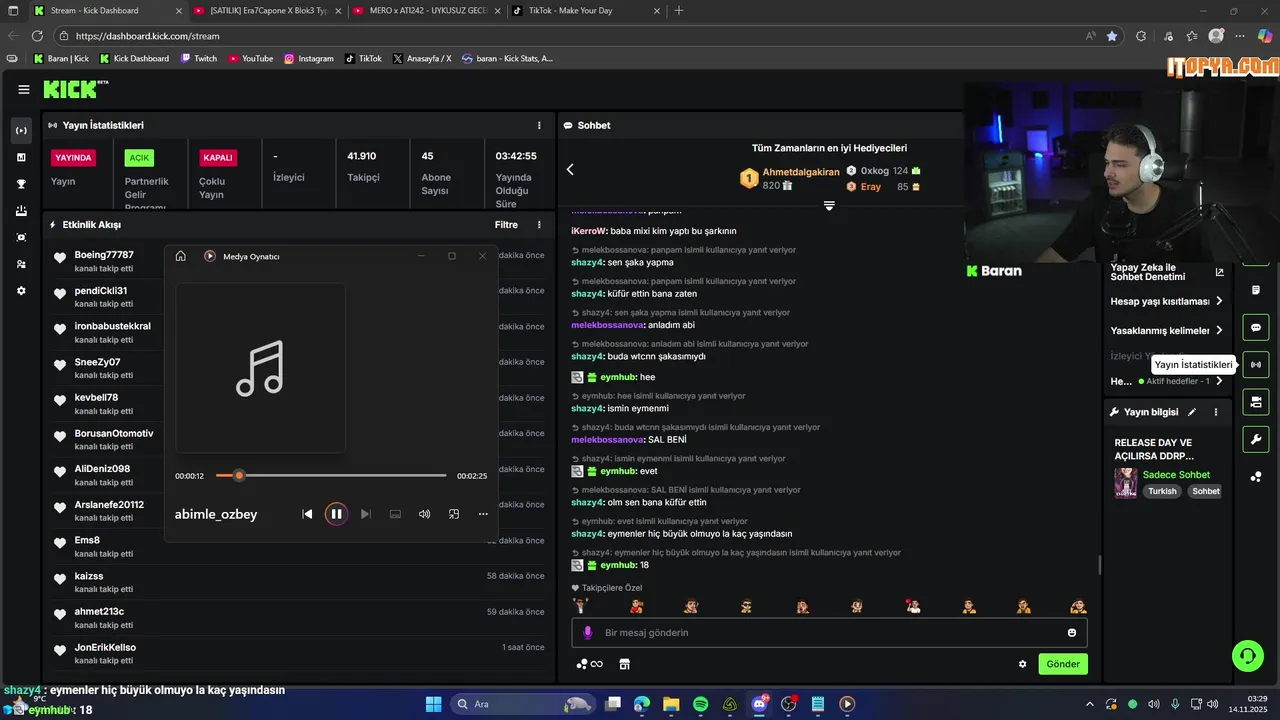Send chat message with Gönder button
This screenshot has height=720, width=1280.
click(x=1063, y=664)
